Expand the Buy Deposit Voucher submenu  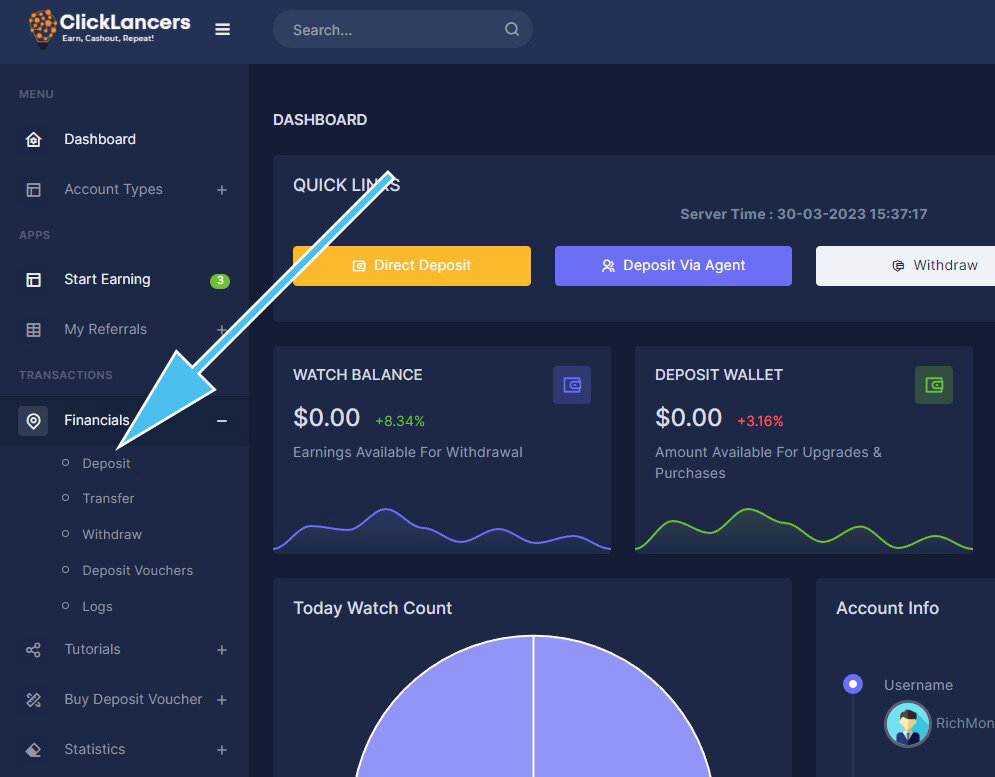221,700
